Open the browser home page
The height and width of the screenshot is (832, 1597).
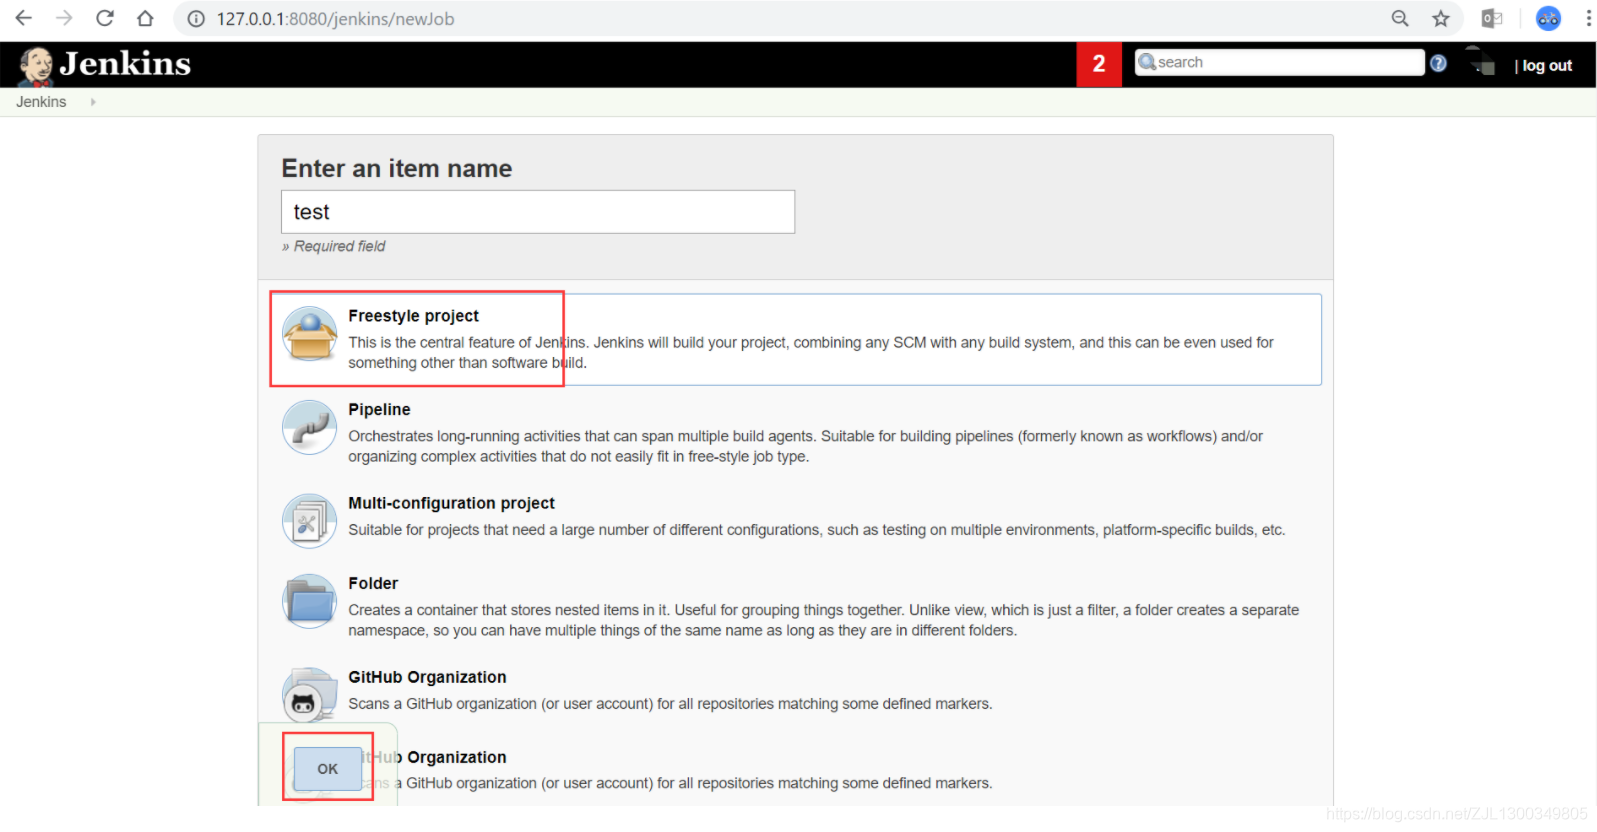145,18
